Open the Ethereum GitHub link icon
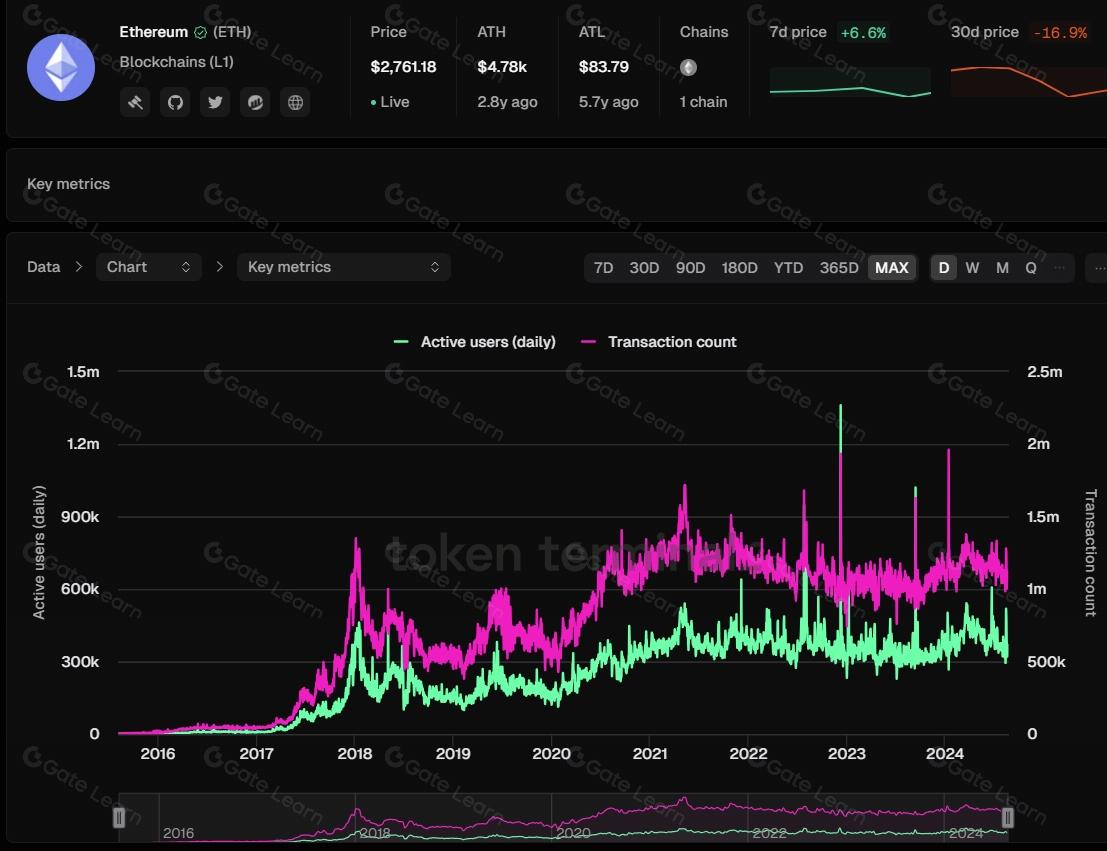The image size is (1107, 851). coord(175,102)
